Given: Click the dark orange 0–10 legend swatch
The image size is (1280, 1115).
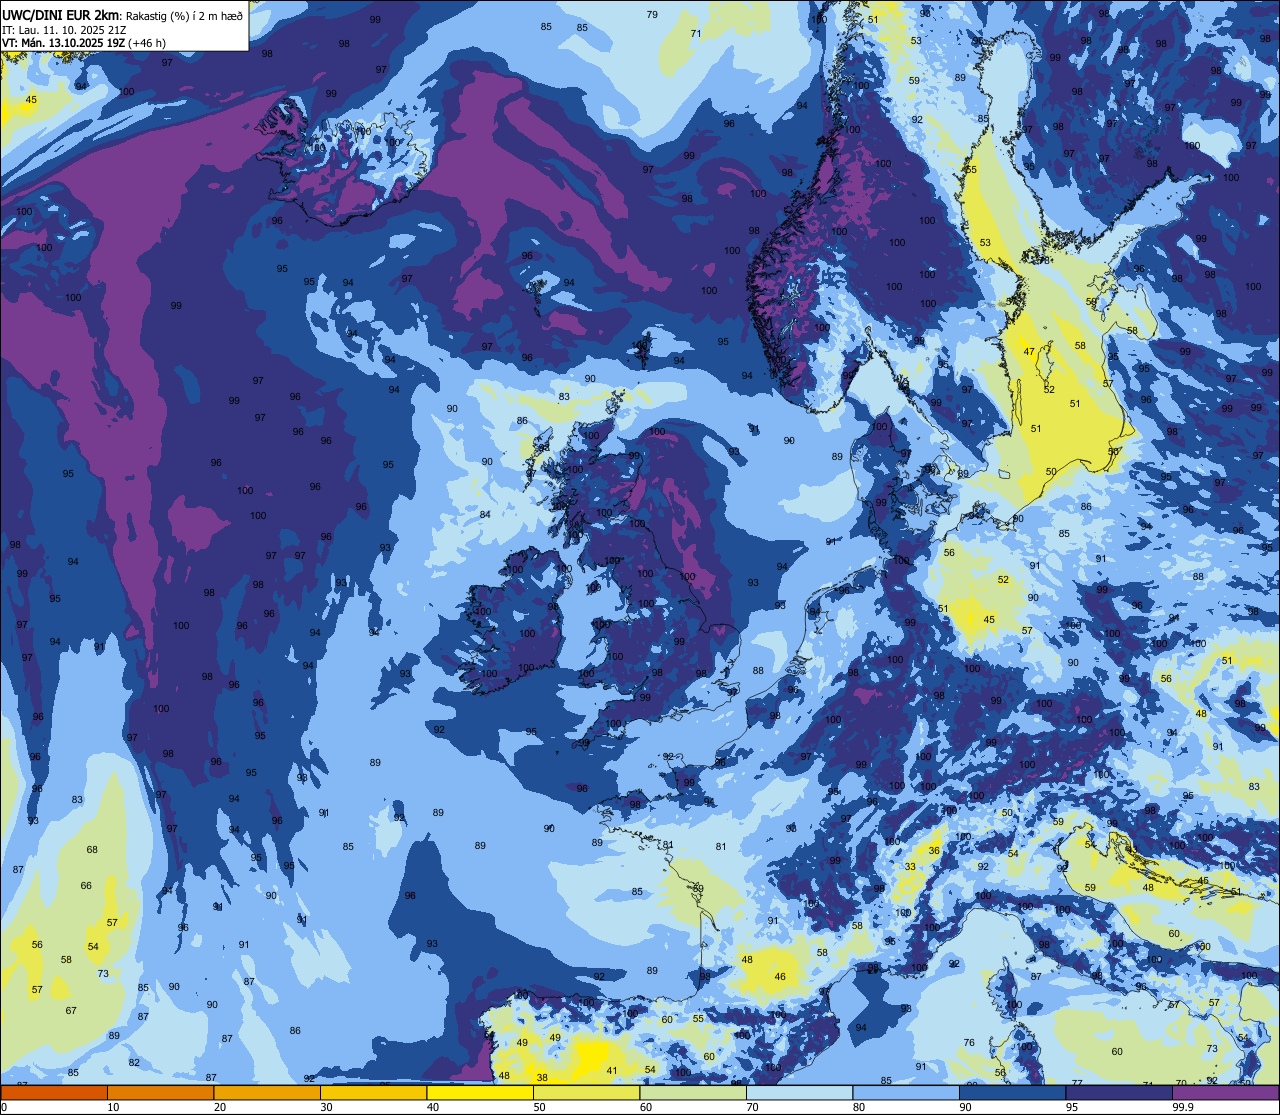Looking at the screenshot, I should (x=54, y=1092).
